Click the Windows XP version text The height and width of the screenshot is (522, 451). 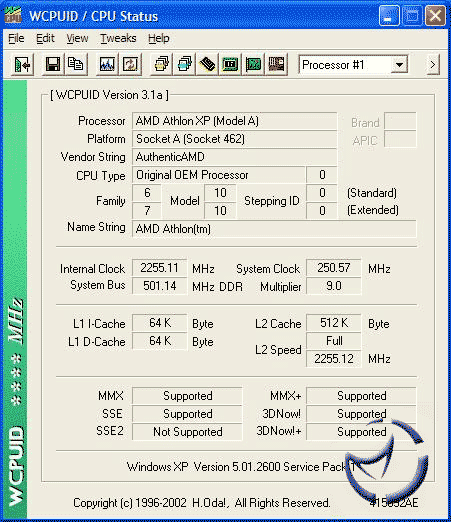(x=241, y=467)
